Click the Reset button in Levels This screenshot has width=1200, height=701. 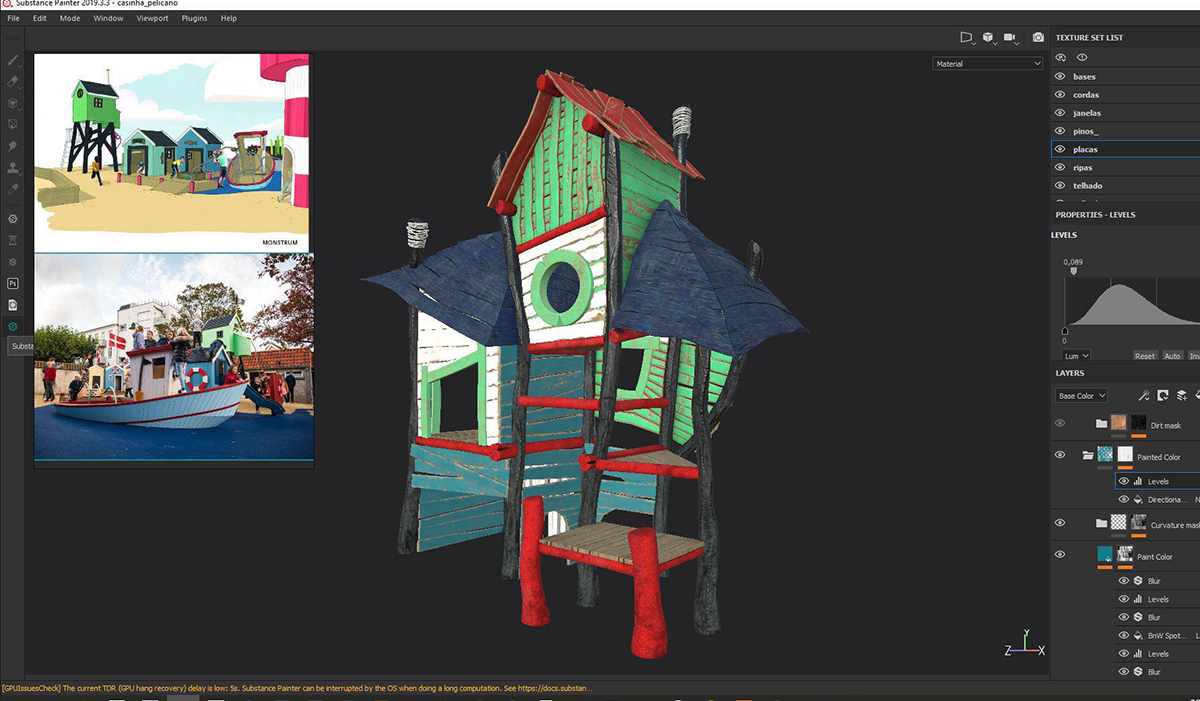(x=1145, y=356)
